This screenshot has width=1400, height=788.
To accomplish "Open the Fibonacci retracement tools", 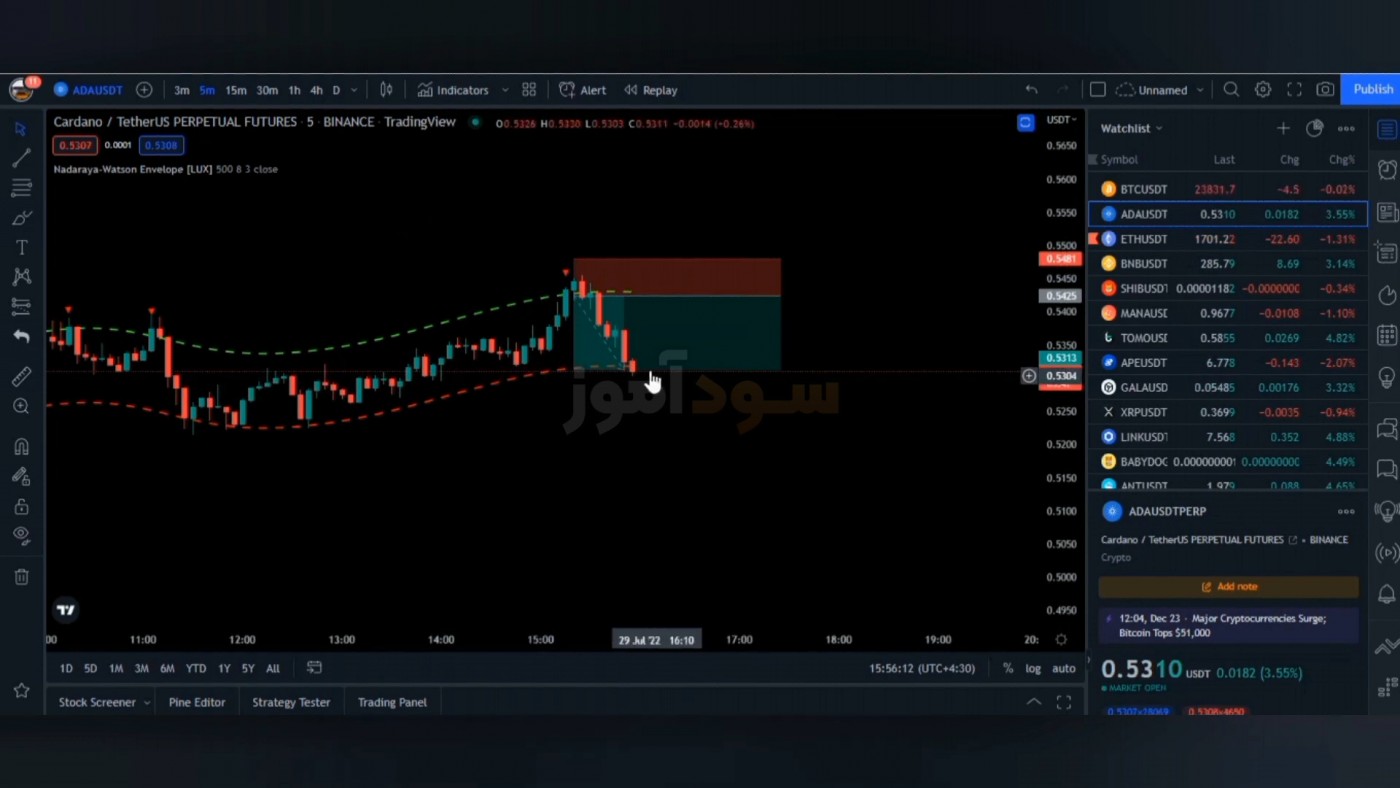I will (21, 188).
